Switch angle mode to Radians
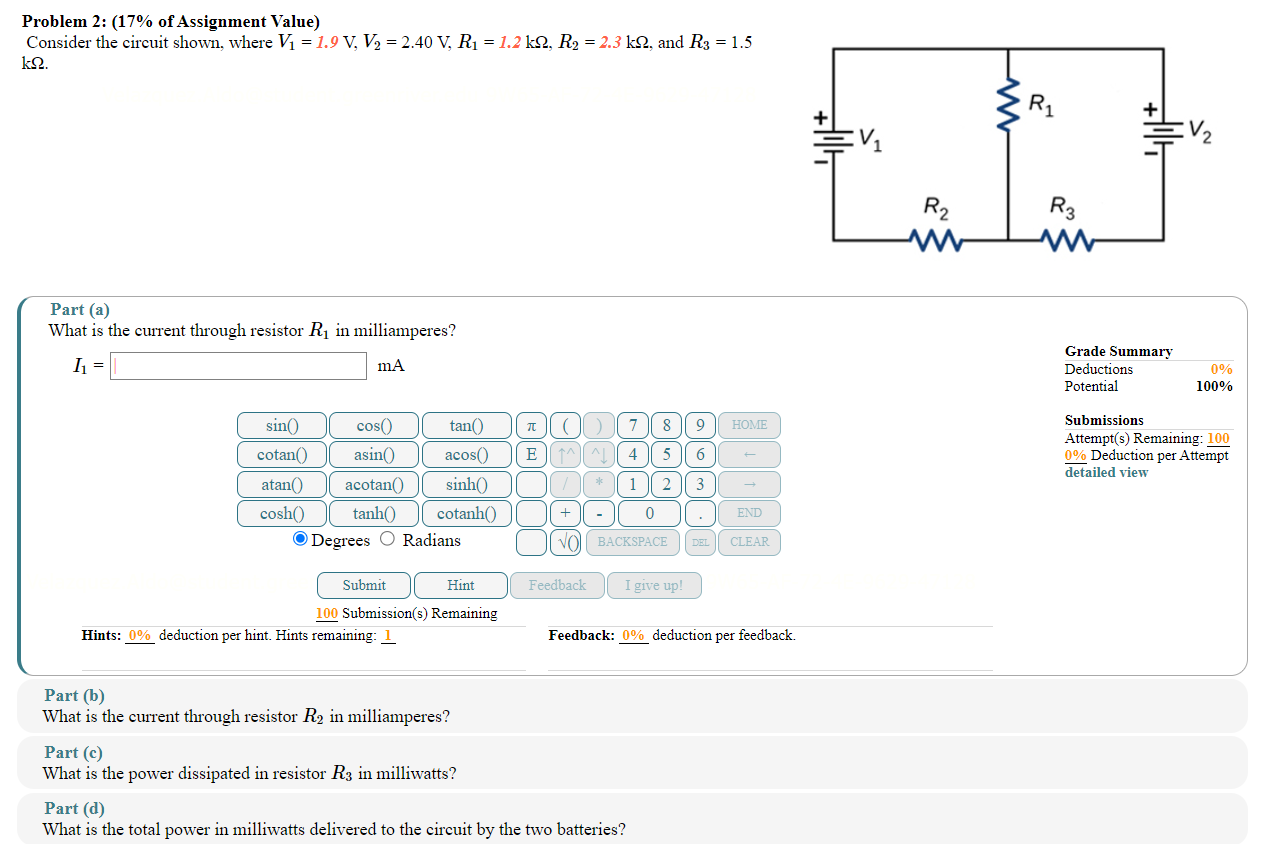 point(386,539)
